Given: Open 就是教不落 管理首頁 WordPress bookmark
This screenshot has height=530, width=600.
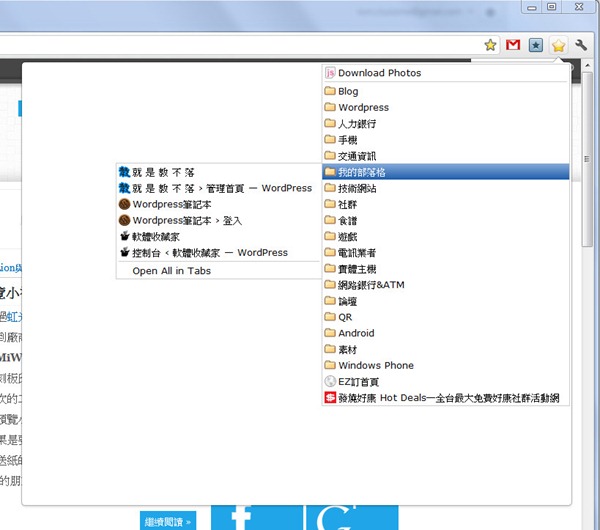Looking at the screenshot, I should (x=218, y=188).
